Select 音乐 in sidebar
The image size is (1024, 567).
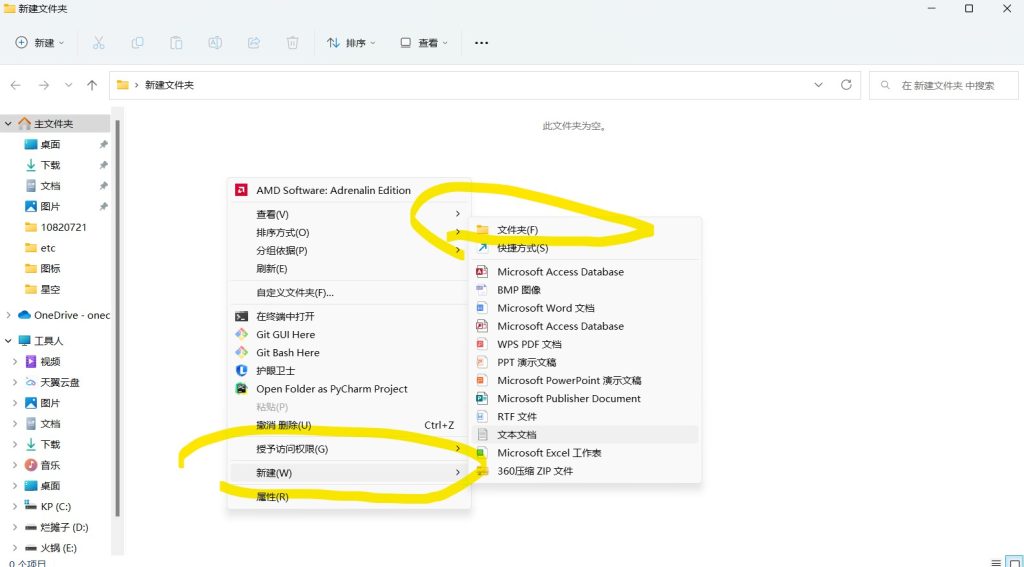tap(50, 465)
